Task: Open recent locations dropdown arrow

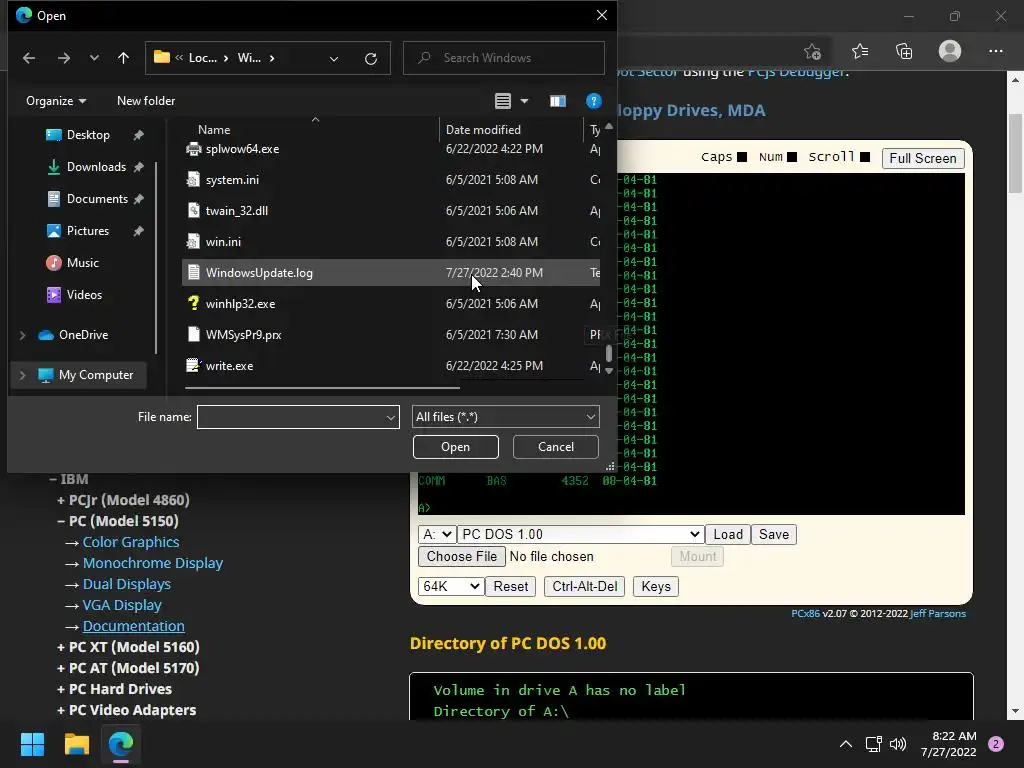Action: tap(94, 58)
